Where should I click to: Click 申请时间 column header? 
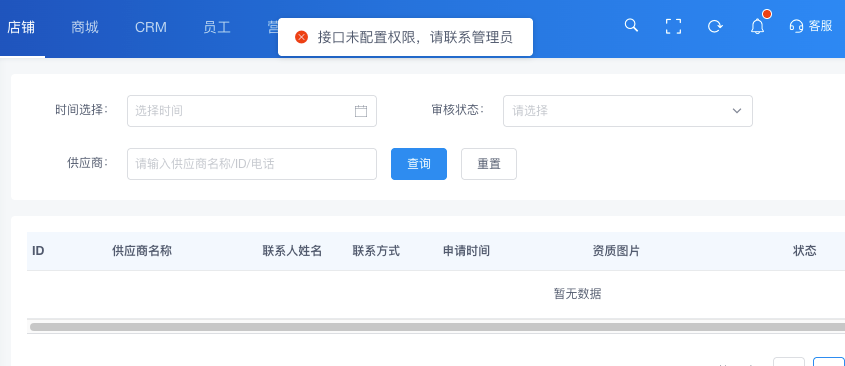click(466, 251)
